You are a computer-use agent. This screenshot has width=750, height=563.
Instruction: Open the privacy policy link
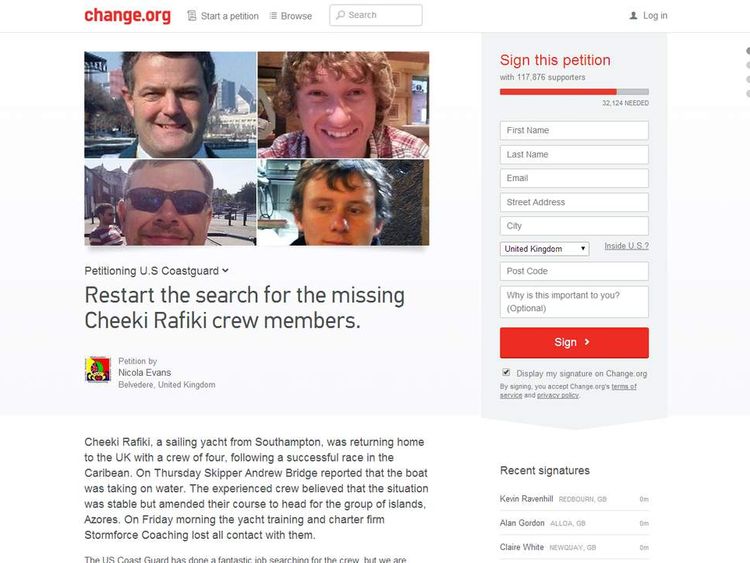(x=558, y=395)
